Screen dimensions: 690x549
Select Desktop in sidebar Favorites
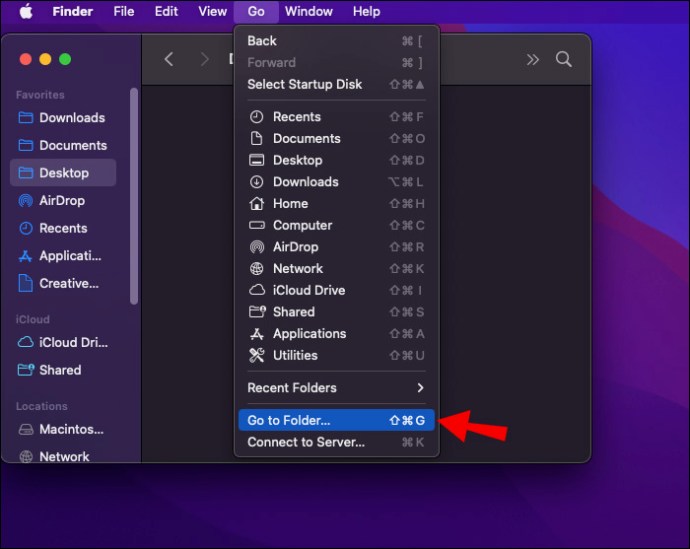(63, 173)
